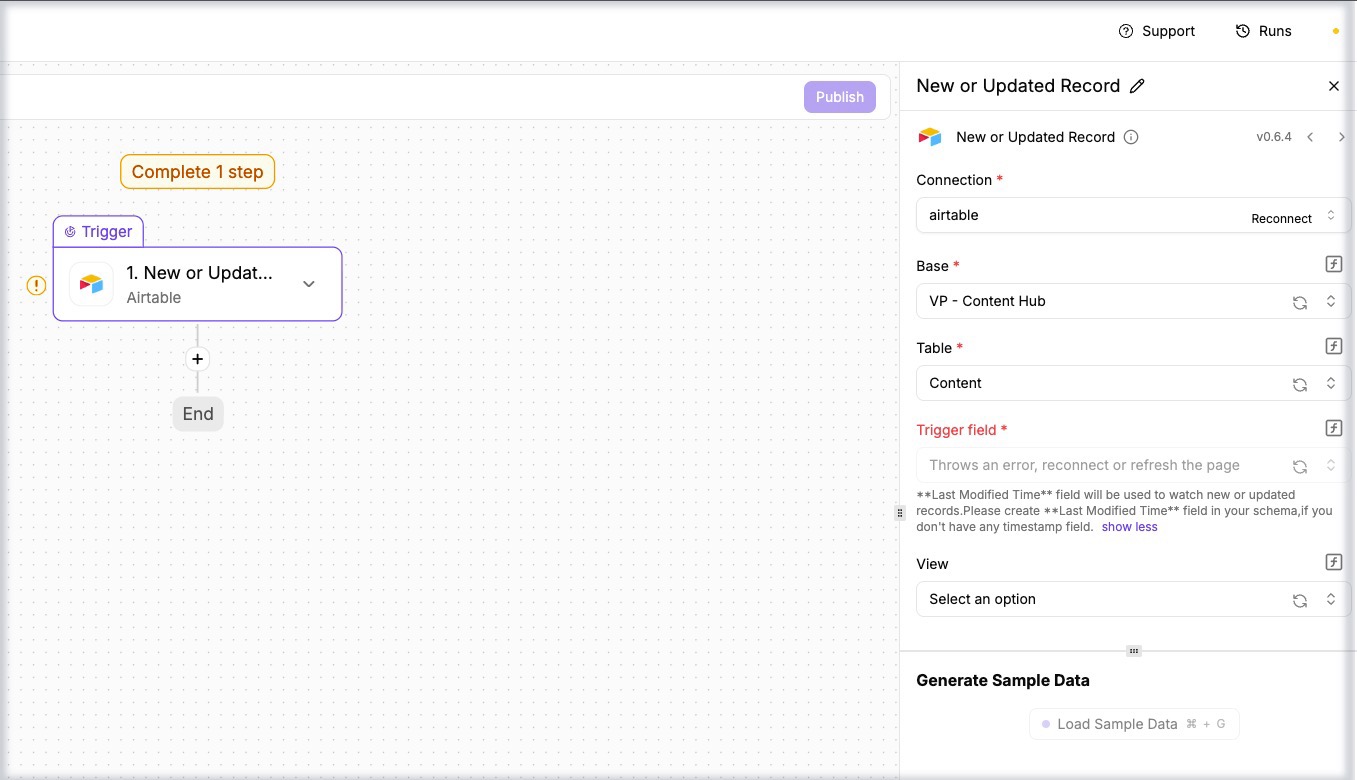Screen dimensions: 1357x780
Task: Click the pencil icon to rename step
Action: pyautogui.click(x=1137, y=86)
